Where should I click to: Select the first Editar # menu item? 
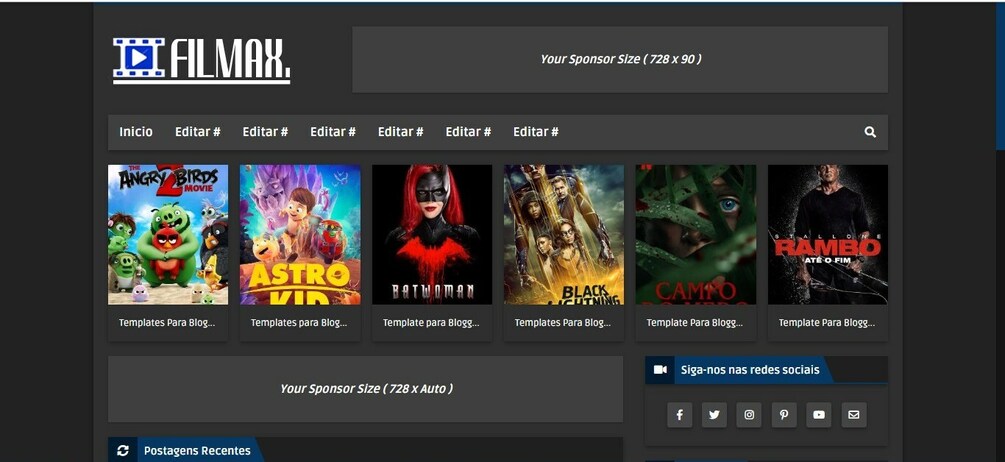coord(197,132)
